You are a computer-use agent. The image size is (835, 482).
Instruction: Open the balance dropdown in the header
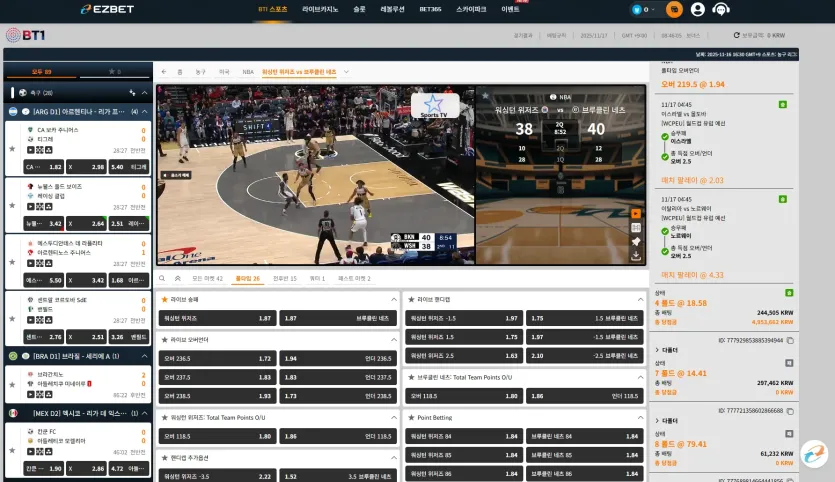pos(644,9)
